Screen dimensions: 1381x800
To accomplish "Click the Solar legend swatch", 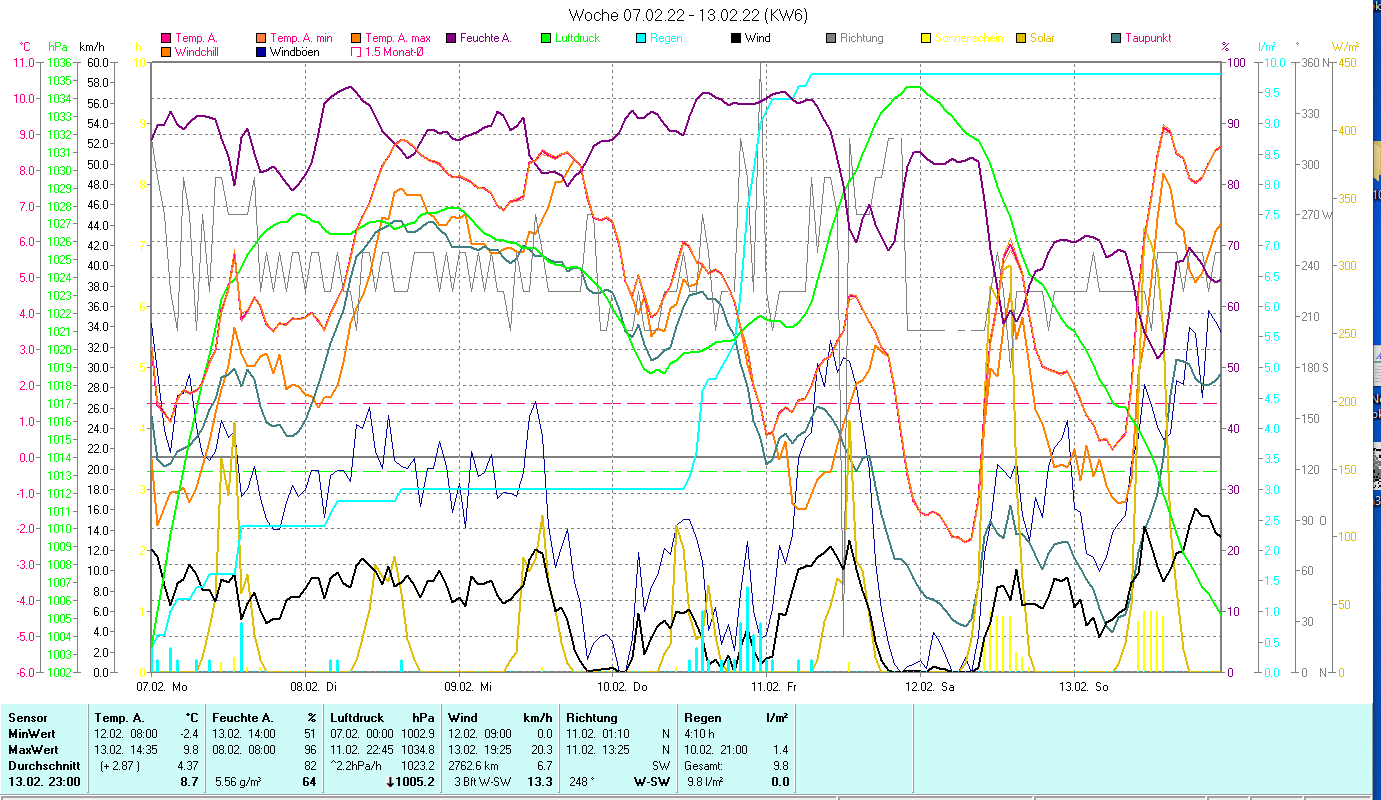I will 1021,38.
